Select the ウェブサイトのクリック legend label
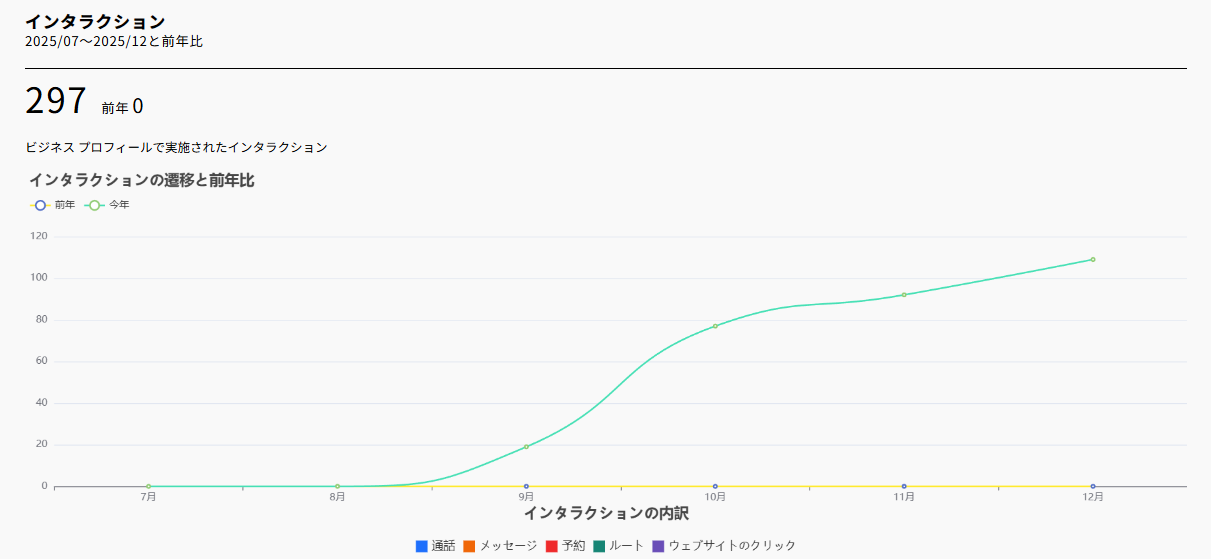 point(732,546)
